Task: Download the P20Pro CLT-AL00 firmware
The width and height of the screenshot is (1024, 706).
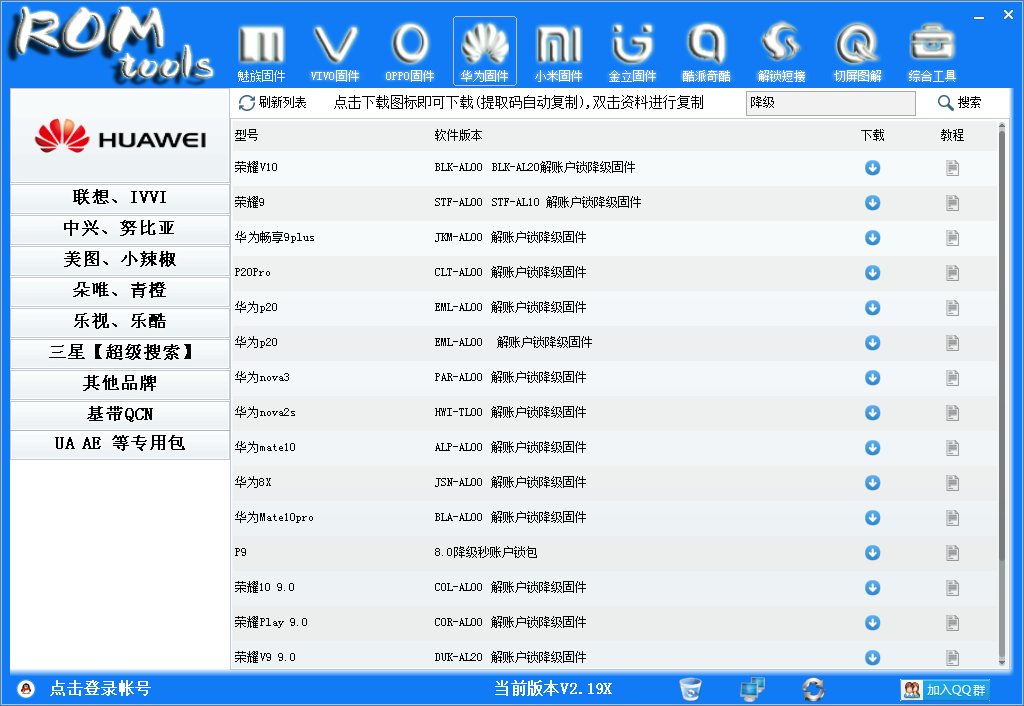Action: [x=872, y=272]
